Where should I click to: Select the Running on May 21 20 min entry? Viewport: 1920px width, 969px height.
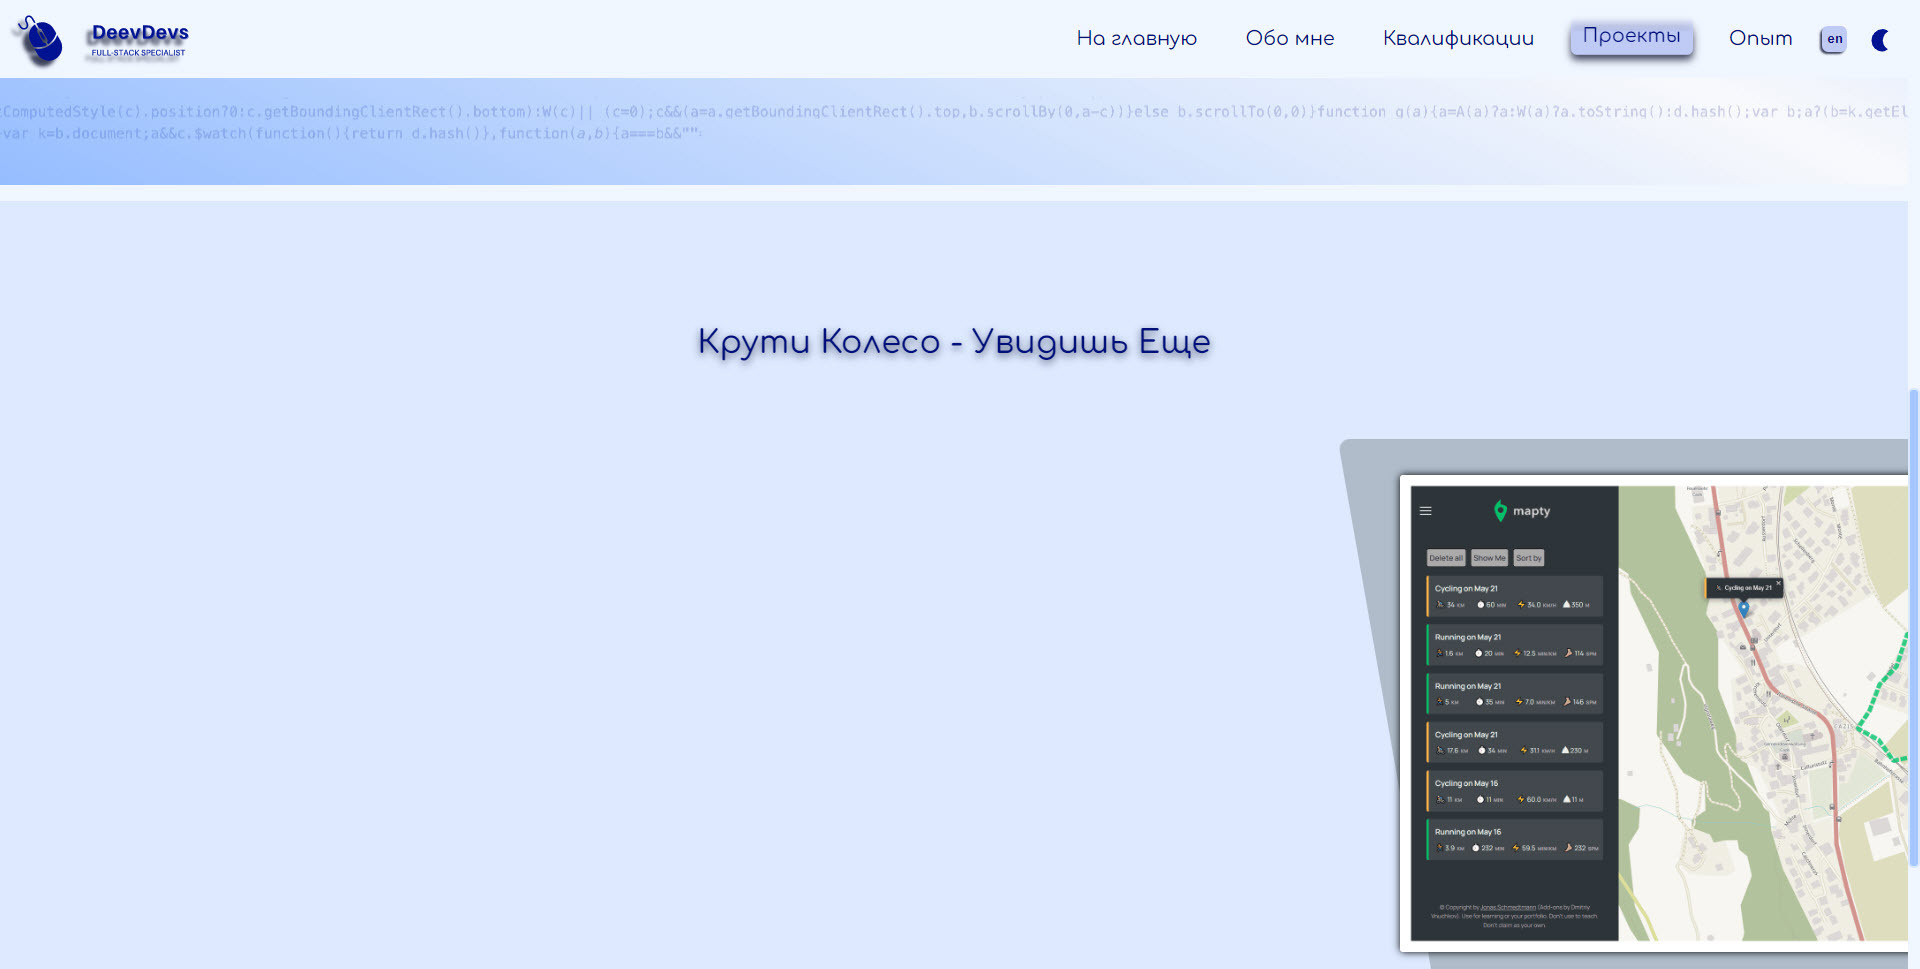tap(1514, 645)
